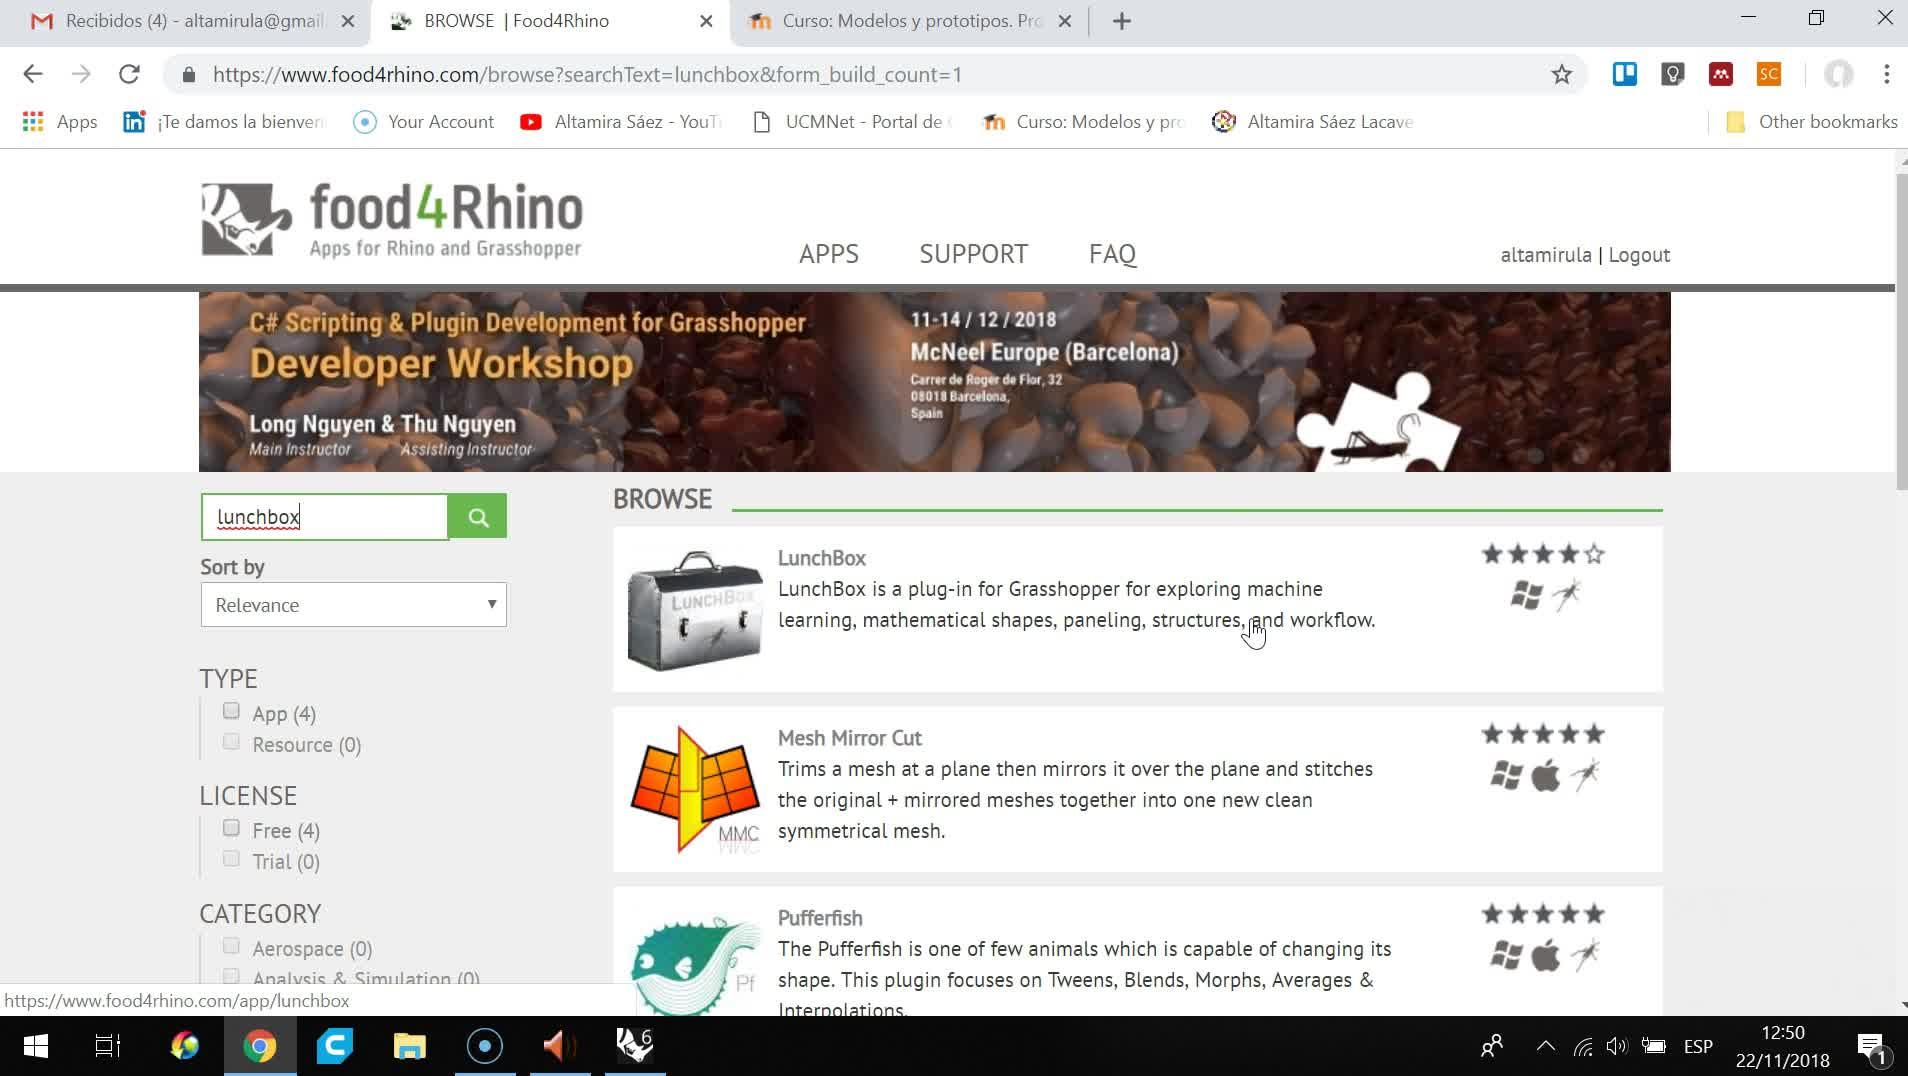Image resolution: width=1908 pixels, height=1076 pixels.
Task: Click the address bar URL
Action: (x=587, y=75)
